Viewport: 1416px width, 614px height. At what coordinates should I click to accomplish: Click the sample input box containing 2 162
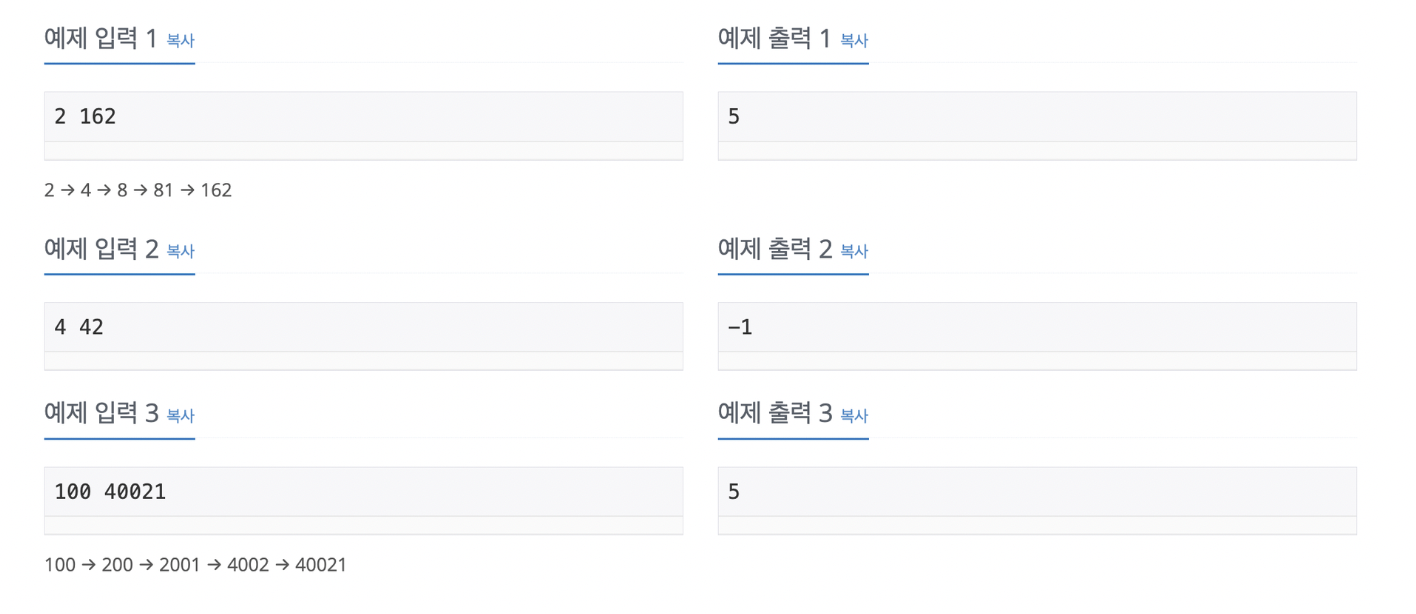click(364, 117)
